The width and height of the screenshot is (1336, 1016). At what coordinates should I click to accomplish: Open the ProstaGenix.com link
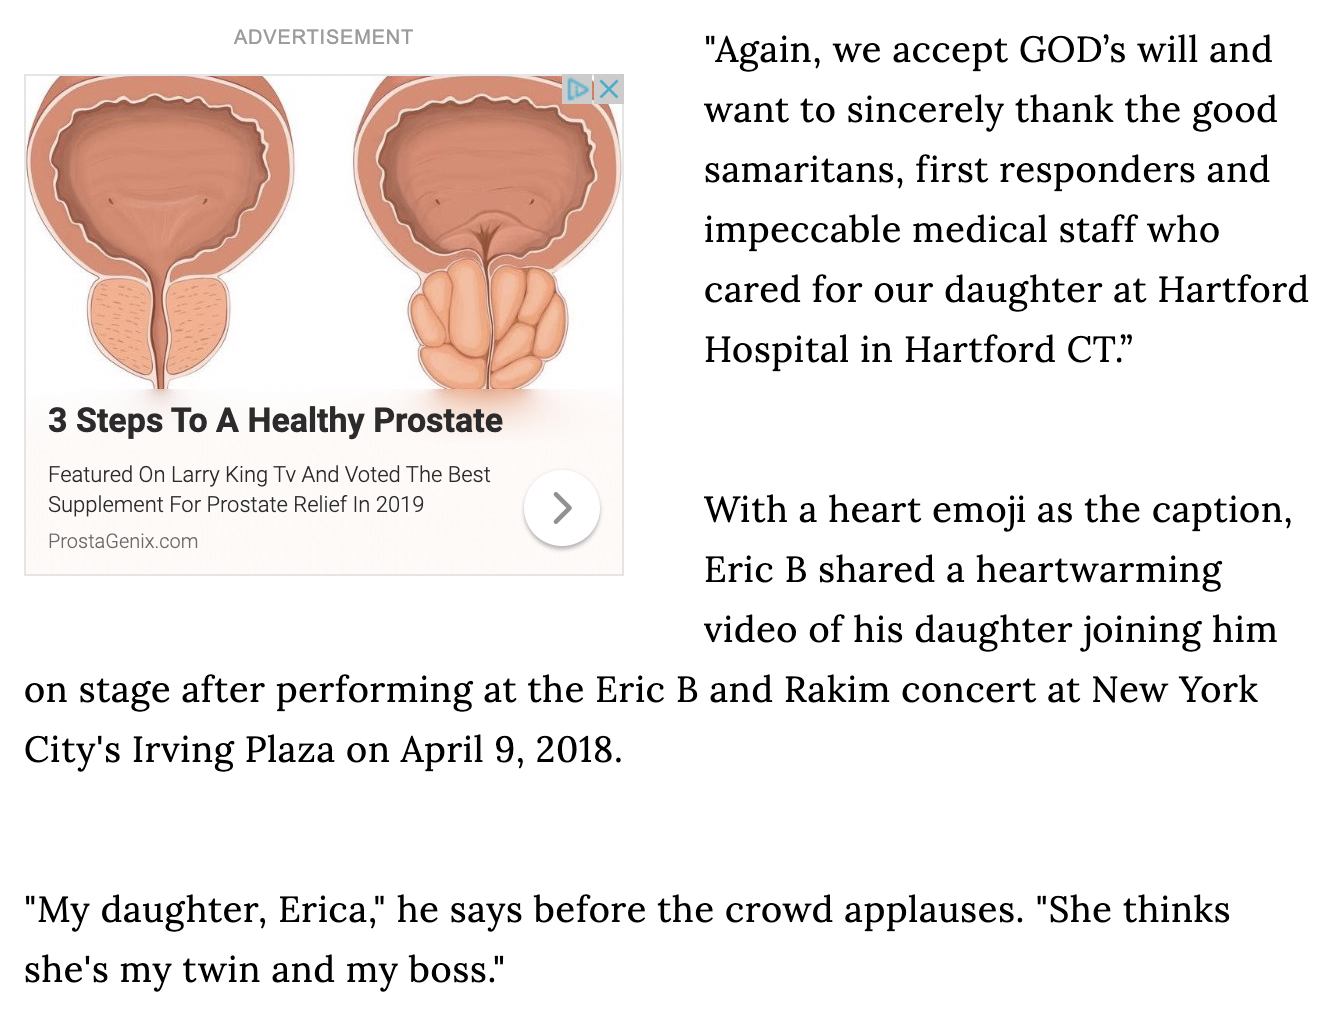coord(123,541)
